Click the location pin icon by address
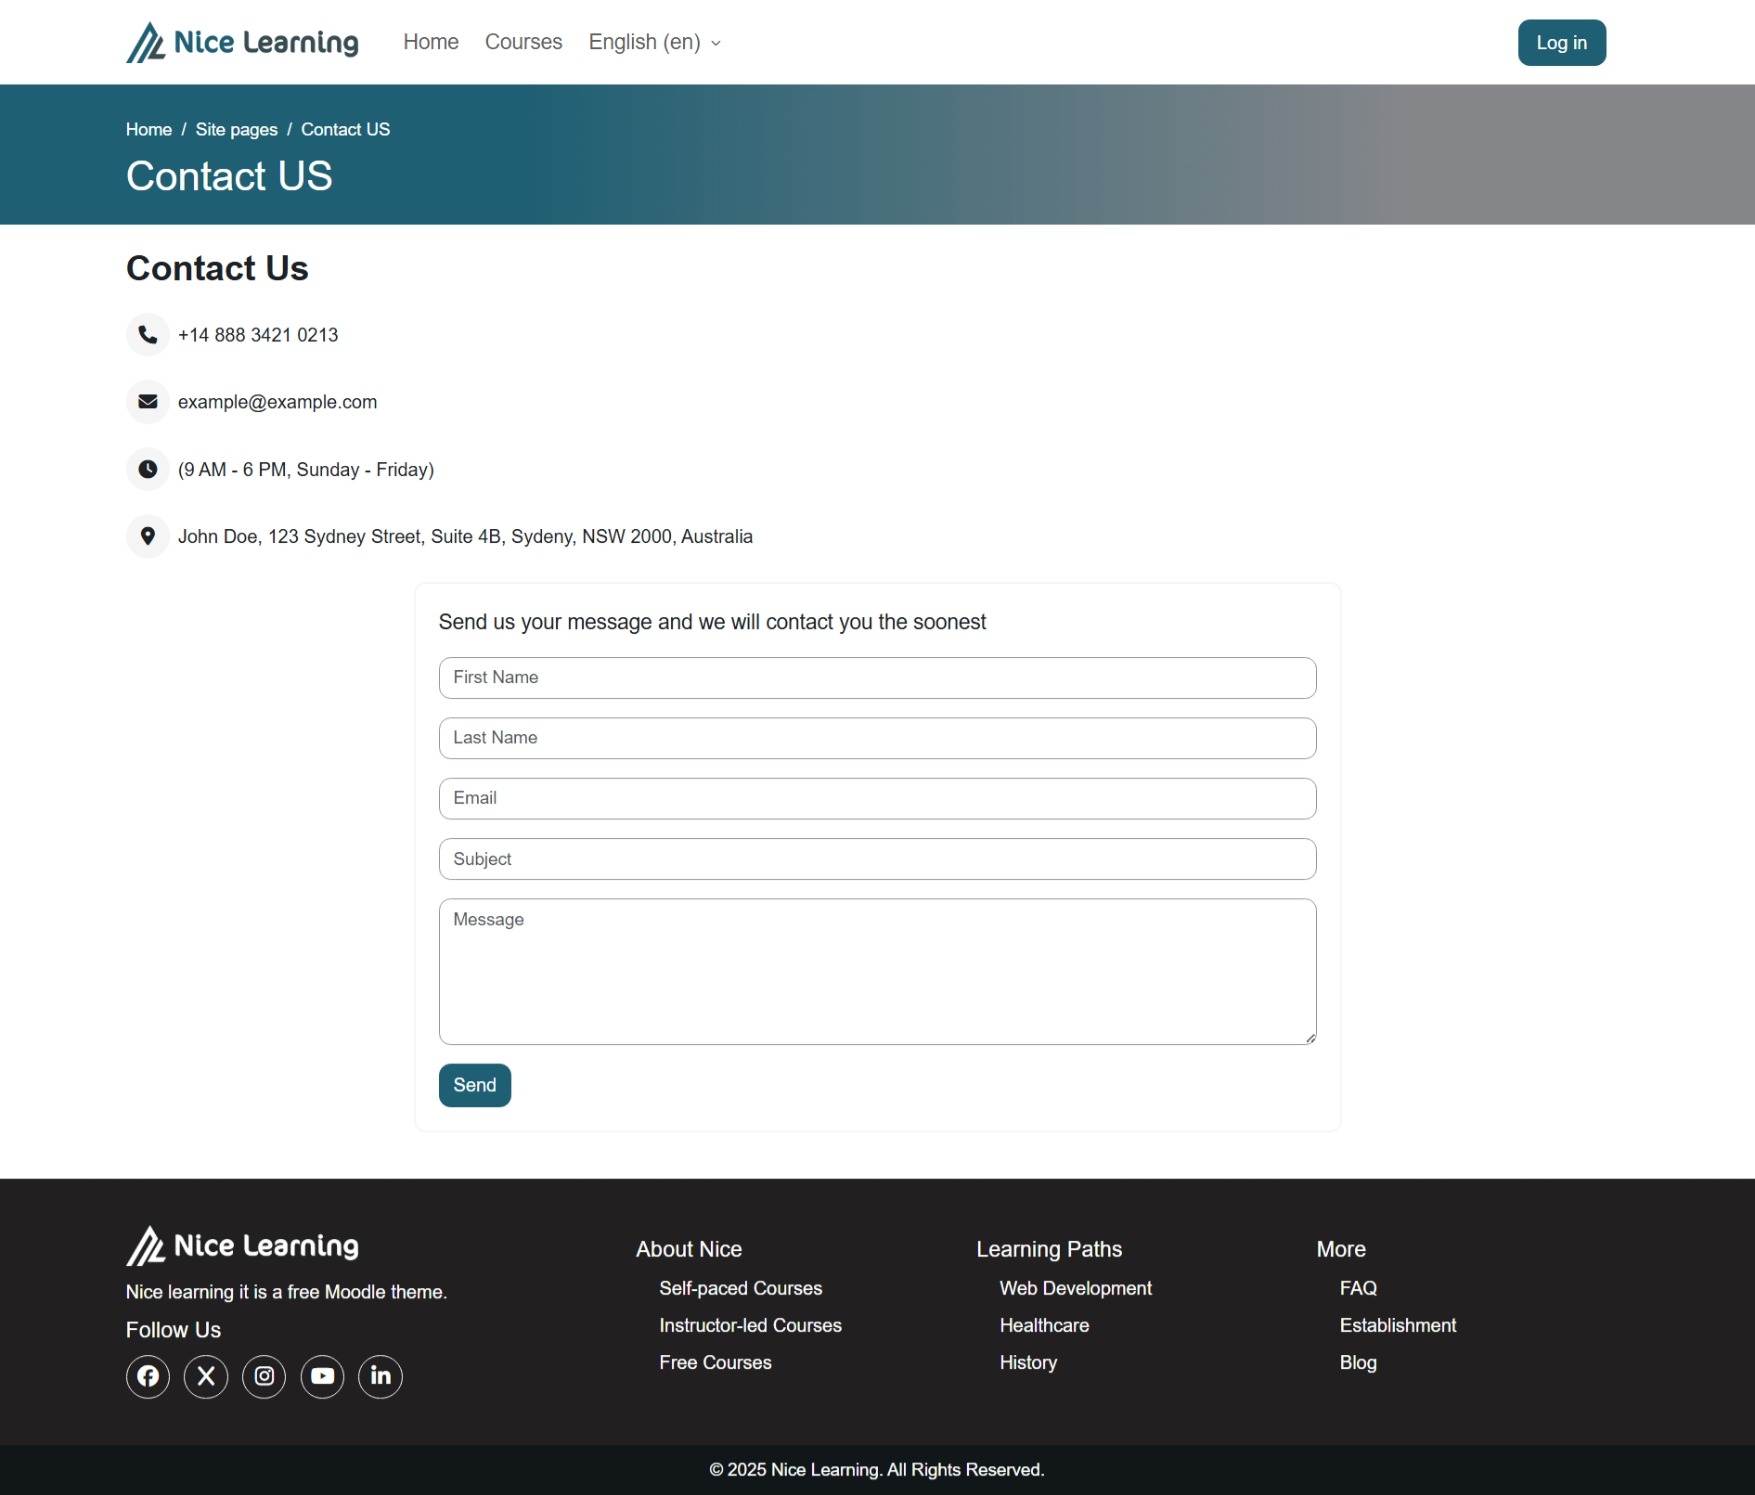The width and height of the screenshot is (1755, 1495). (147, 536)
